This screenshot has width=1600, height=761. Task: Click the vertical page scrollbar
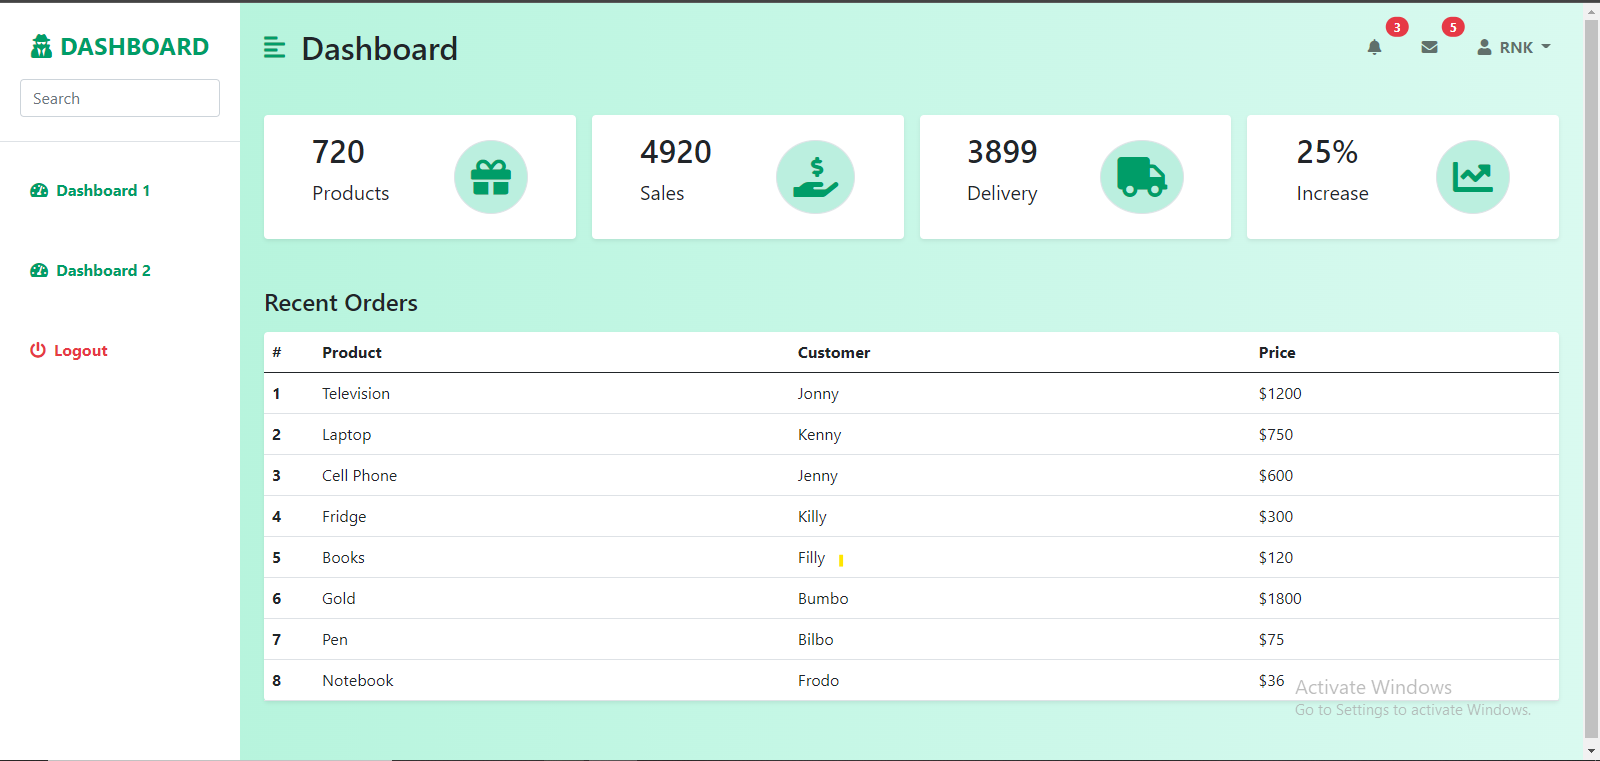tap(1591, 378)
